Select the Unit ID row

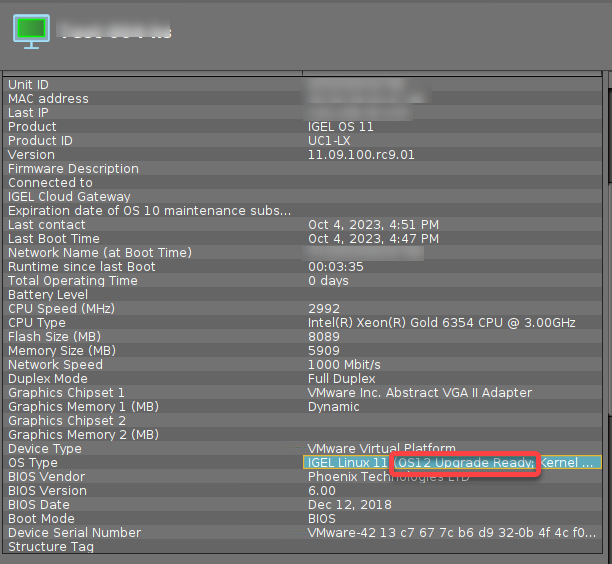pos(28,85)
